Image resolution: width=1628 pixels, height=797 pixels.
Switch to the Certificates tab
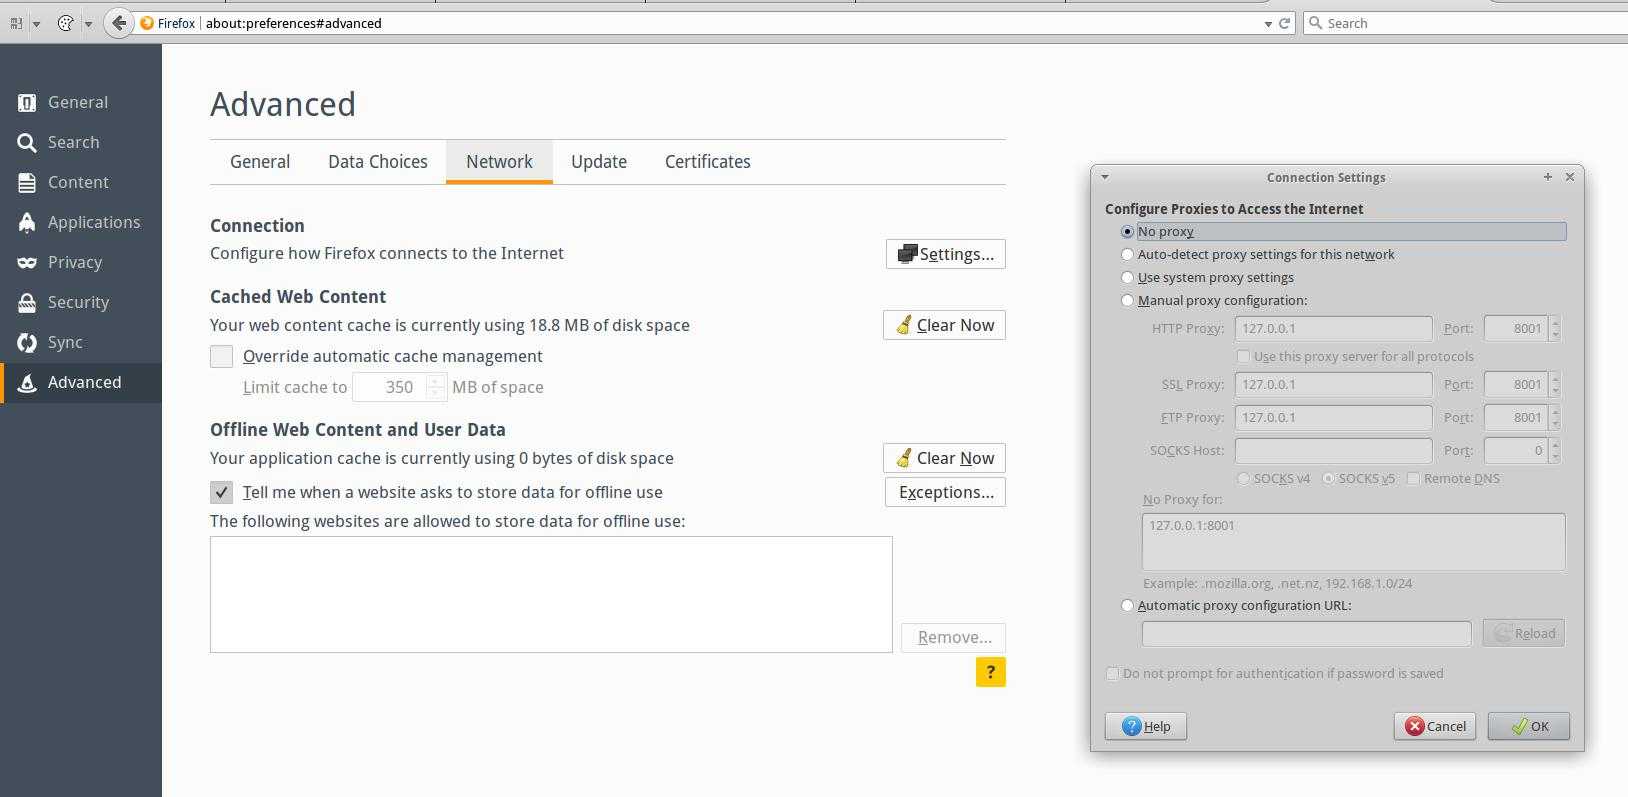click(x=707, y=162)
